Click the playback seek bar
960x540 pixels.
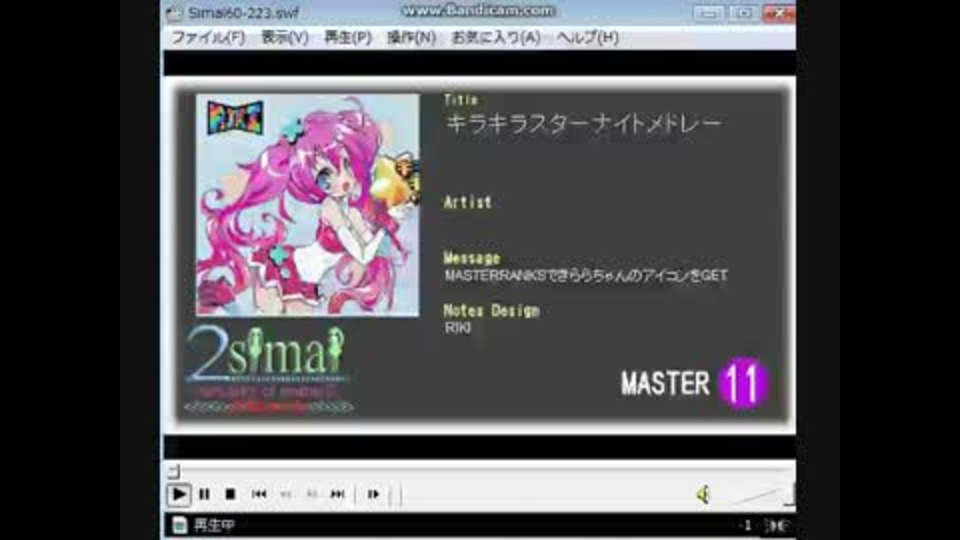(x=481, y=471)
